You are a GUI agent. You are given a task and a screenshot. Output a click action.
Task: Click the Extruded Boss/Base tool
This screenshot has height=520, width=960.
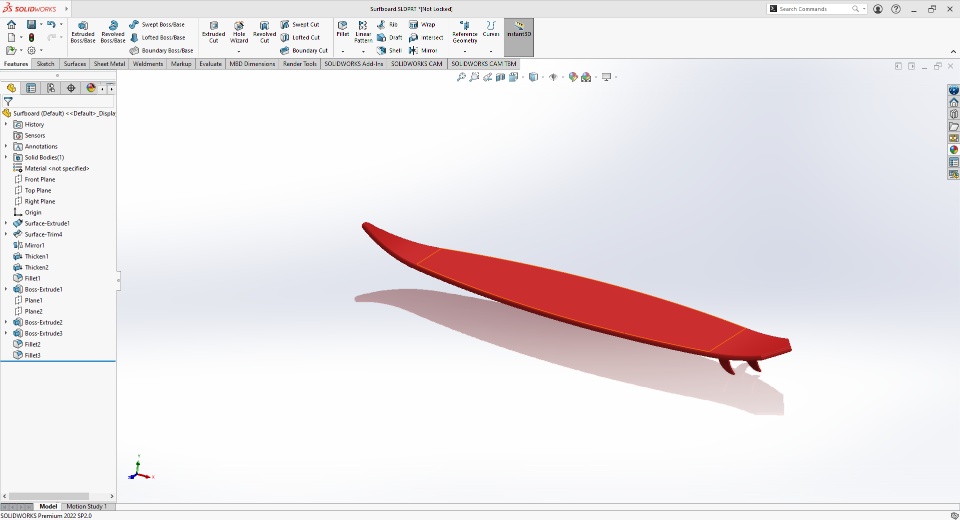(83, 32)
